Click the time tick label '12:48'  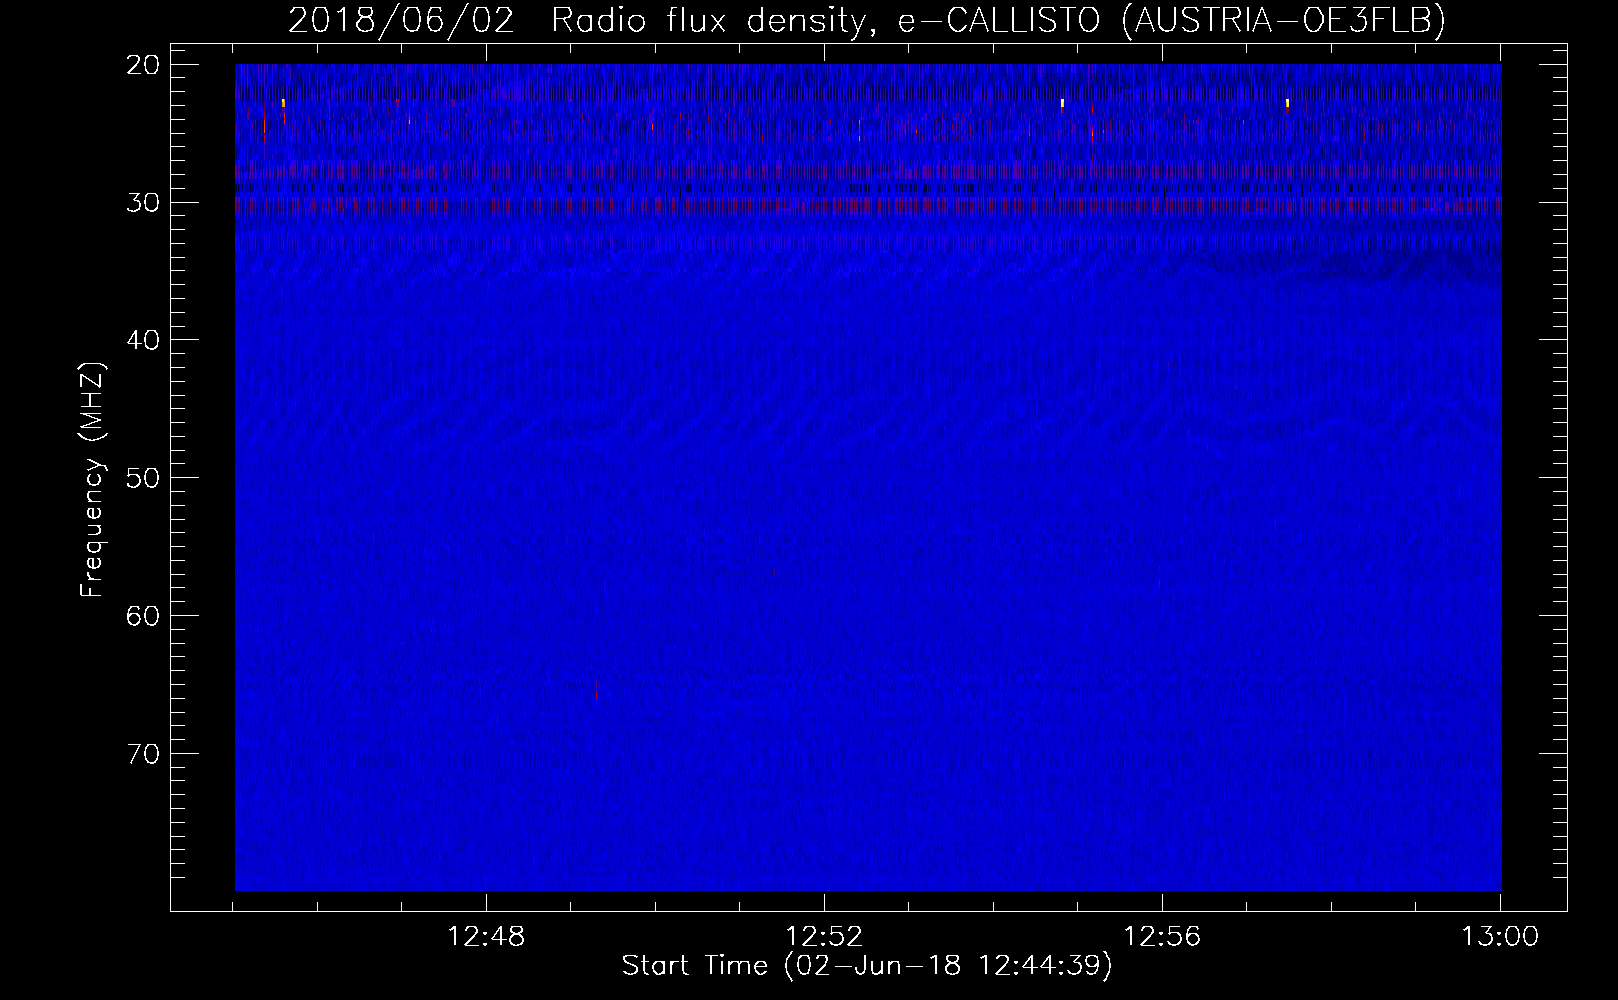point(486,937)
